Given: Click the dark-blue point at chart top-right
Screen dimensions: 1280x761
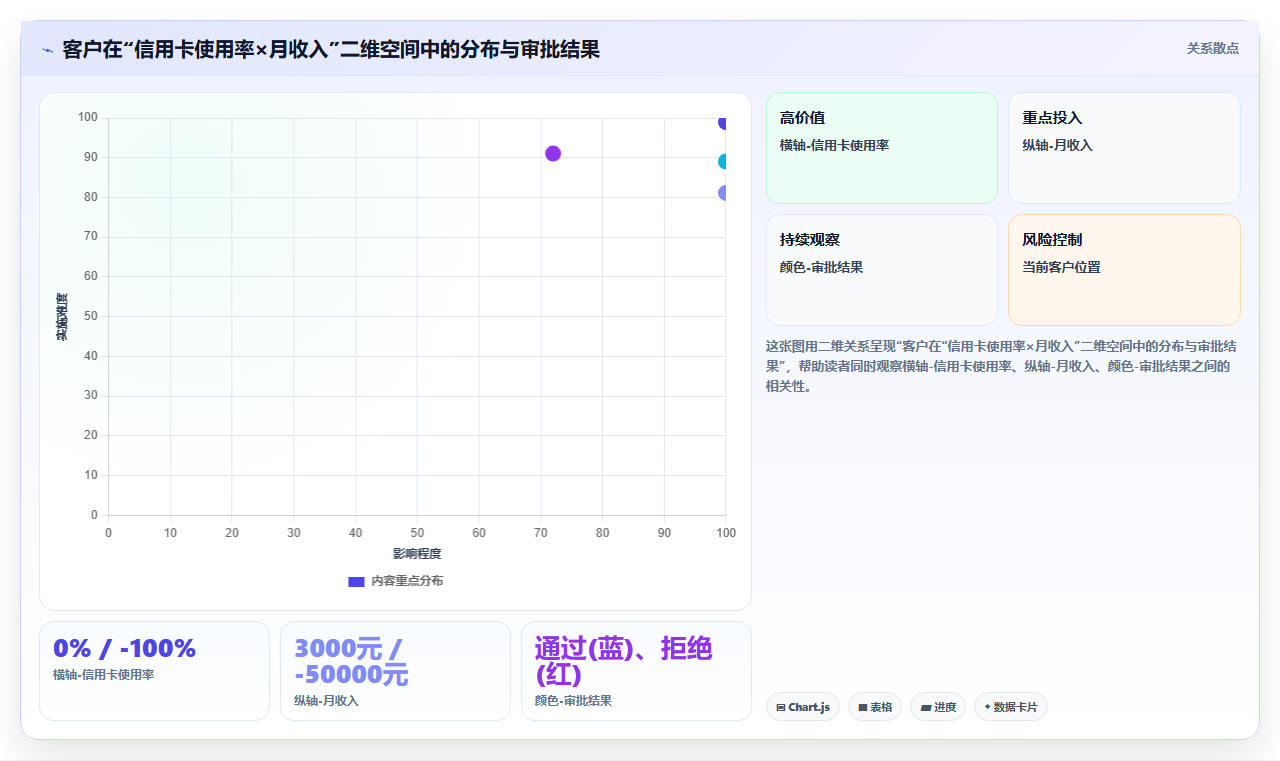Looking at the screenshot, I should [x=724, y=122].
